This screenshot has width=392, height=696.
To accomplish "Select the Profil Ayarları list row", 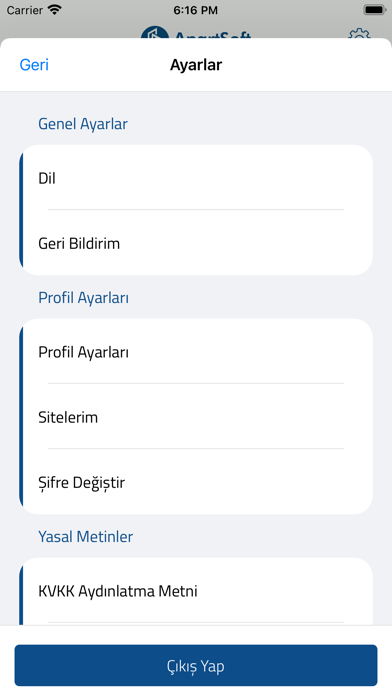I will click(x=196, y=352).
